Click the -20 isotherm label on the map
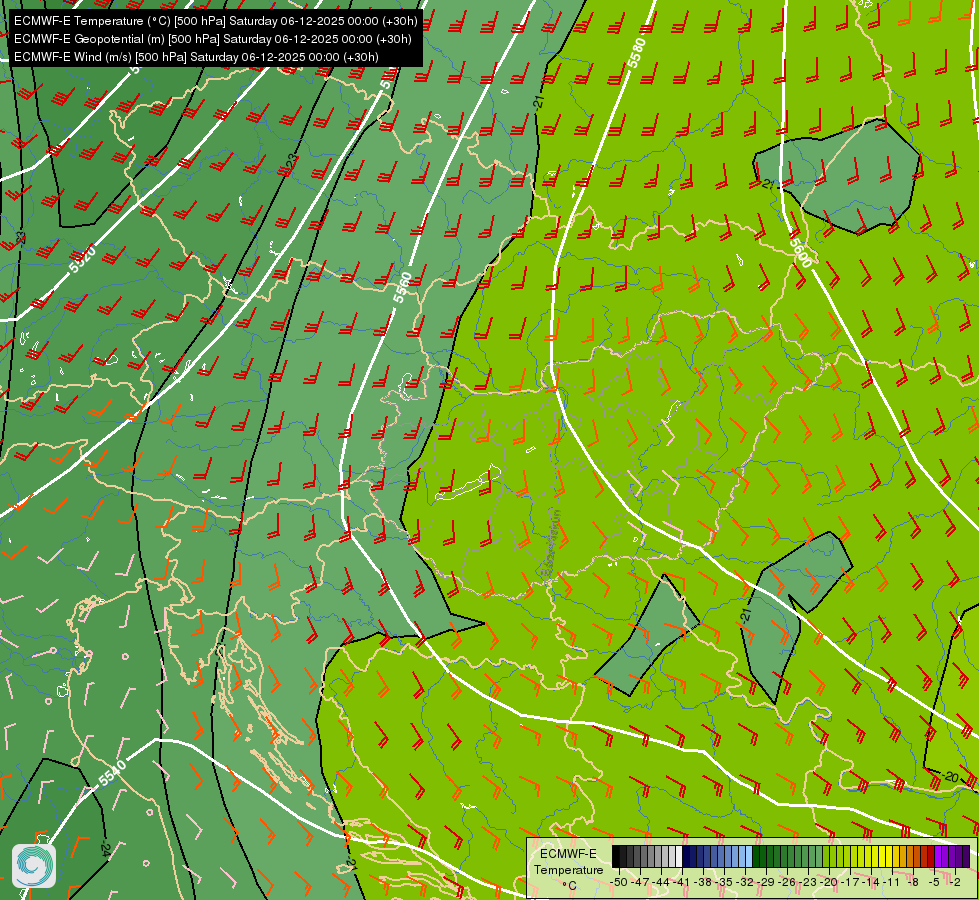Screen dimensions: 979x900 pyautogui.click(x=949, y=776)
